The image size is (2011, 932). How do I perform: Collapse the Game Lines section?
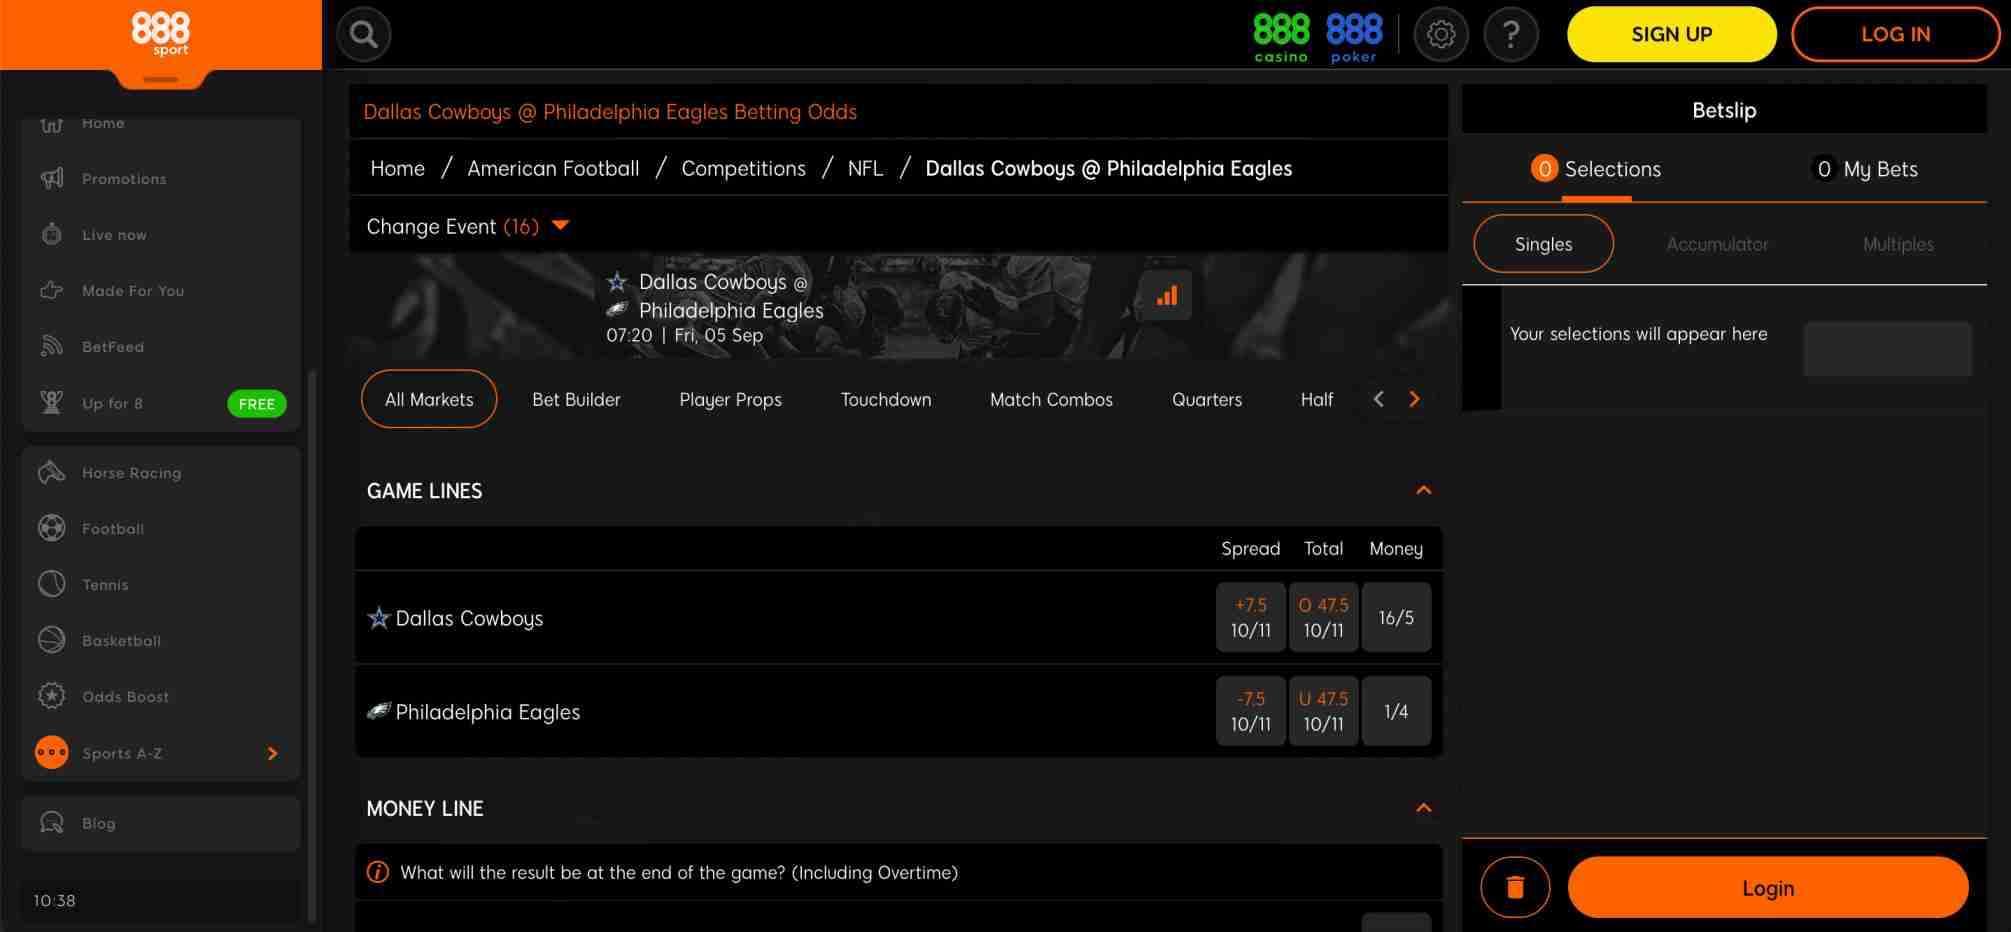[x=1424, y=490]
